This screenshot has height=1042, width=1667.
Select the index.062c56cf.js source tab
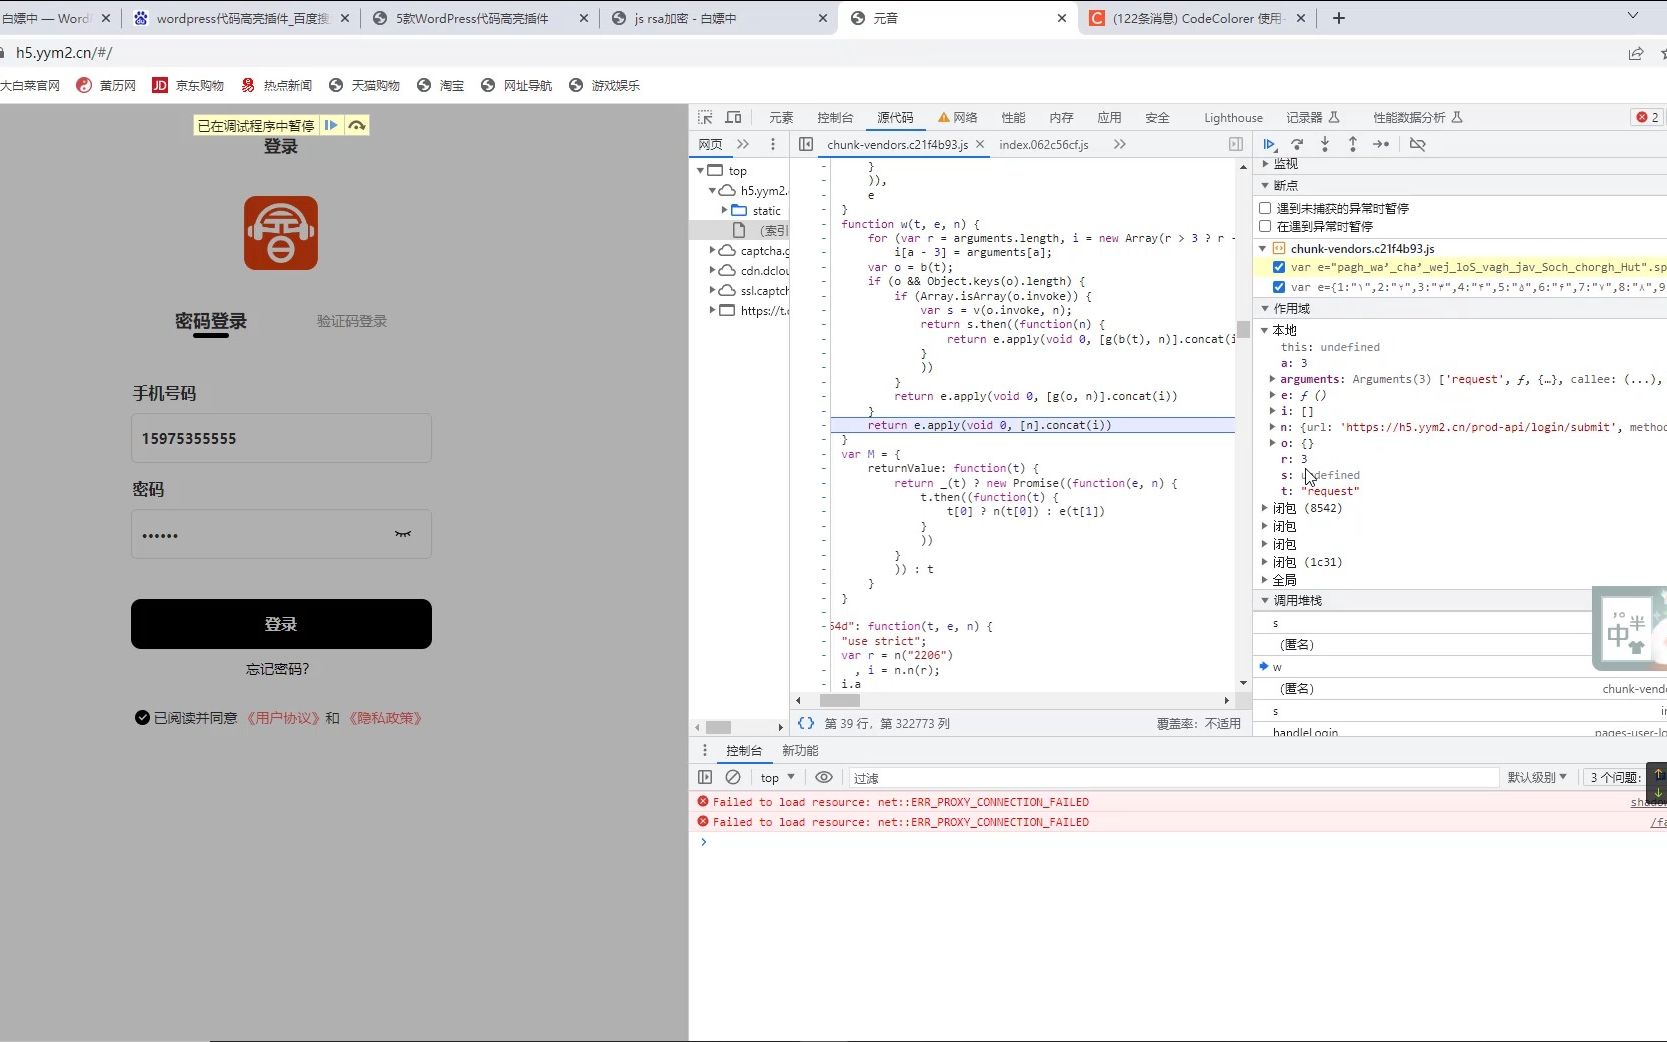point(1044,144)
